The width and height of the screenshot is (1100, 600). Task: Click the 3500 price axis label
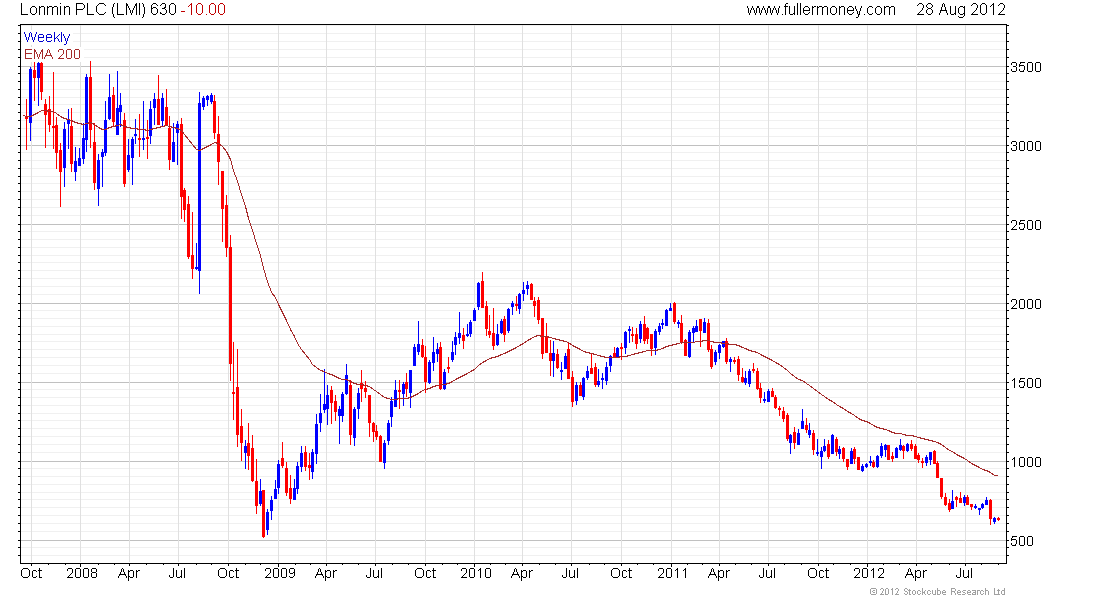1026,67
